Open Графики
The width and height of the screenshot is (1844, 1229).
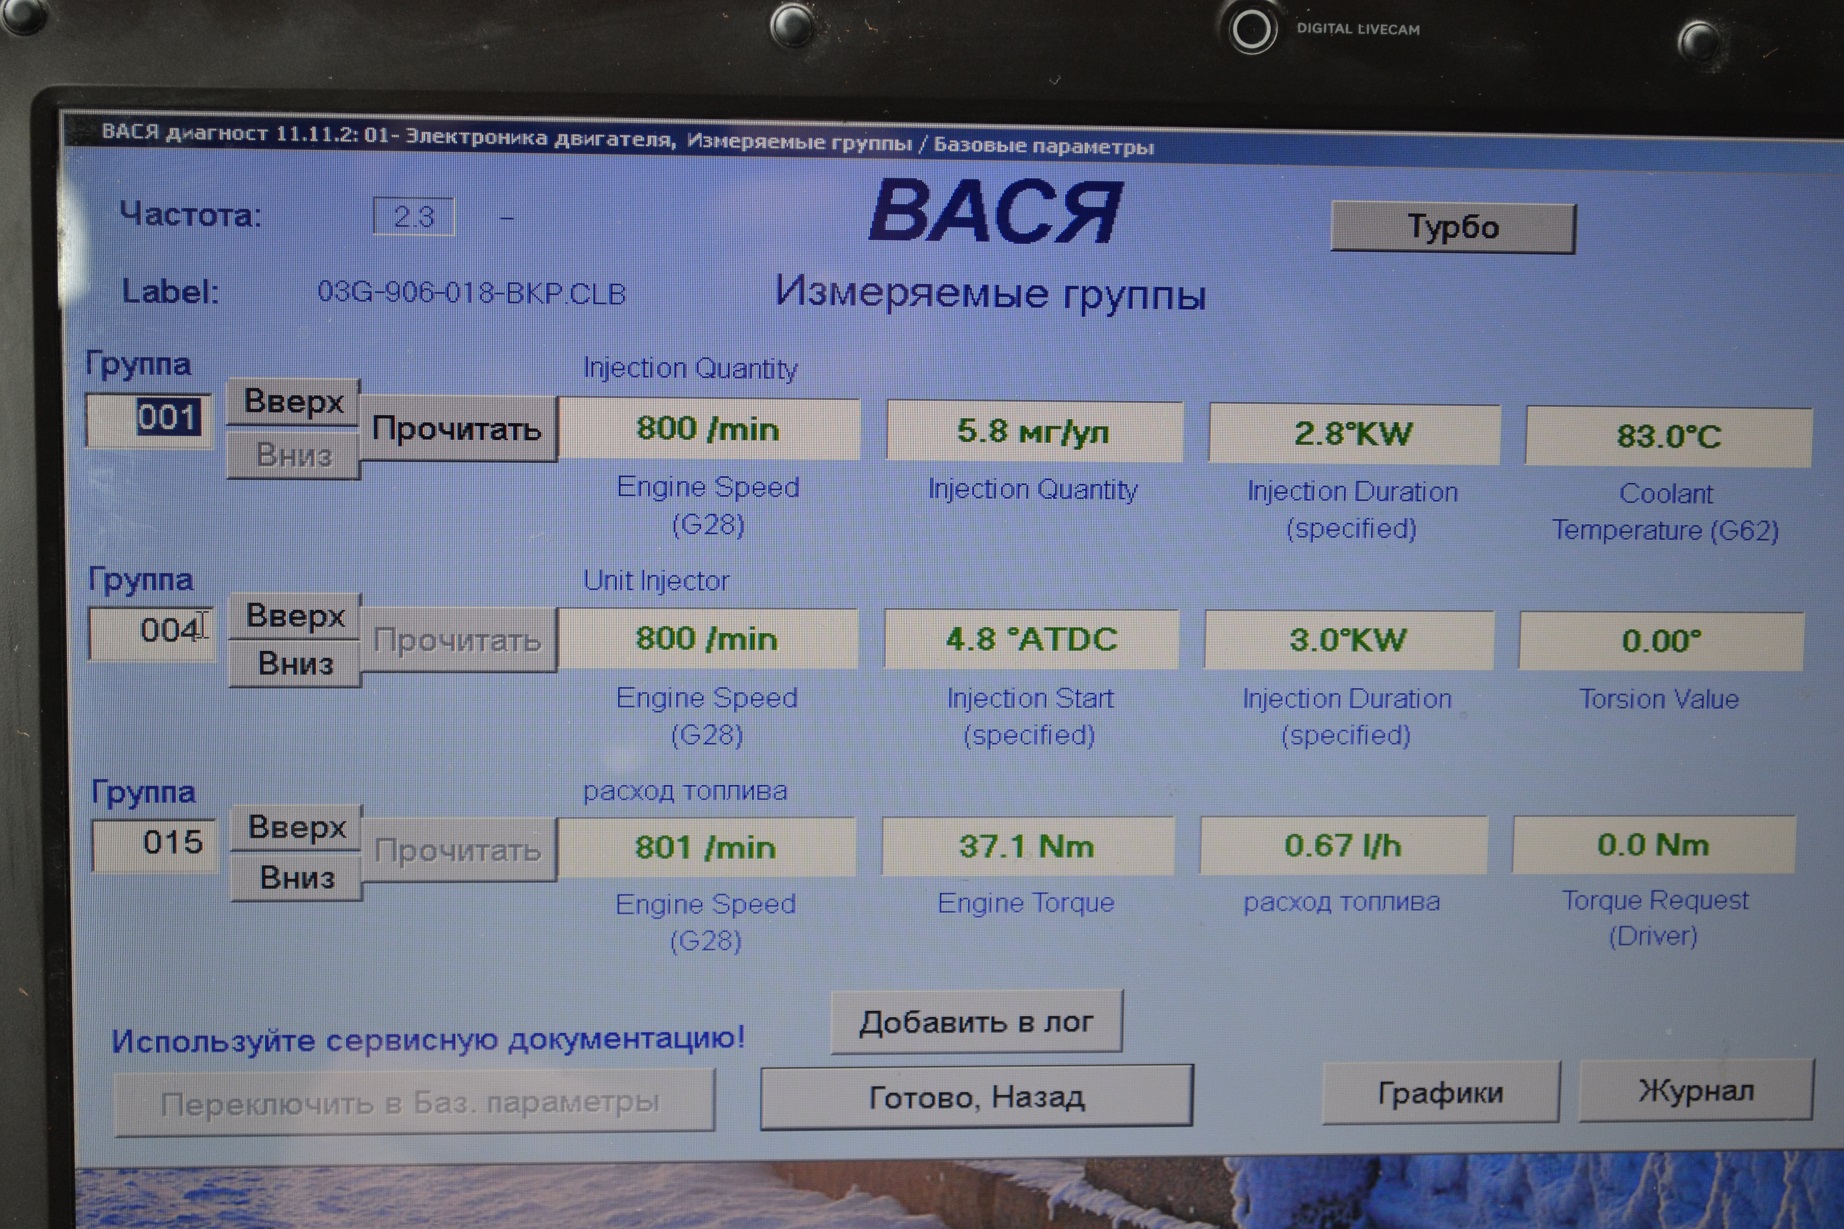coord(1440,1093)
